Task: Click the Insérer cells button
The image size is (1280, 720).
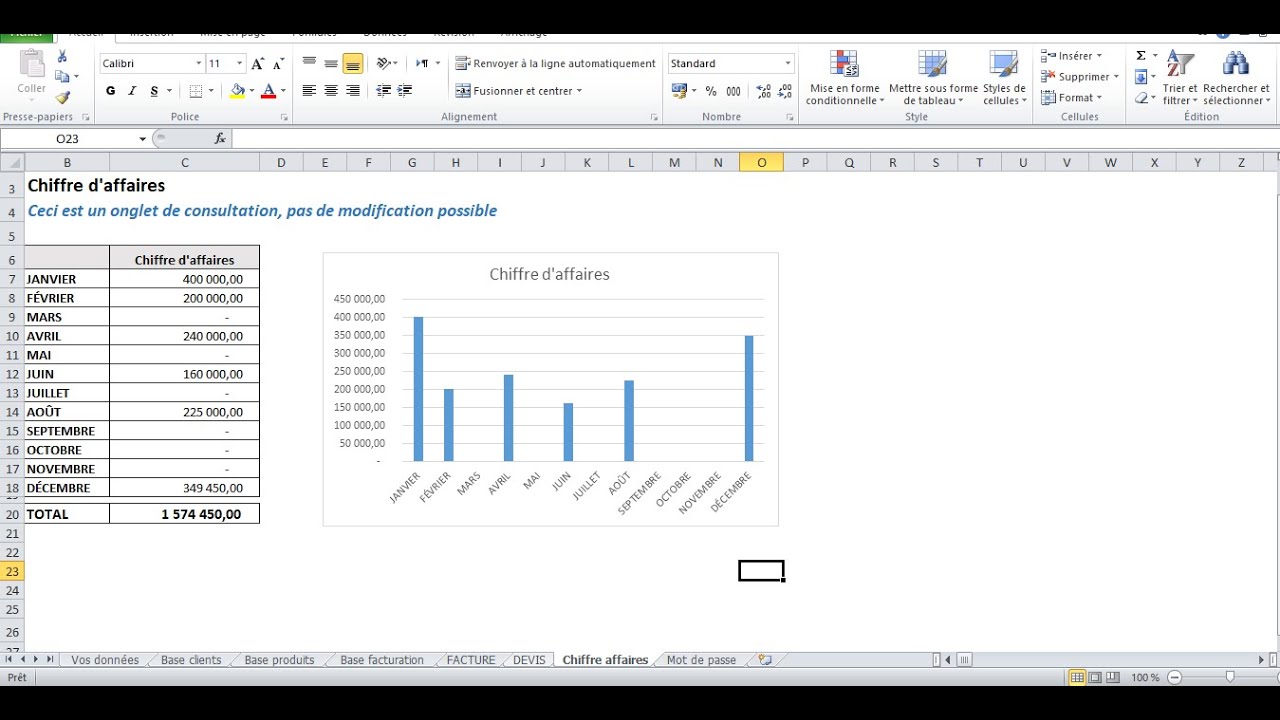Action: coord(1071,56)
